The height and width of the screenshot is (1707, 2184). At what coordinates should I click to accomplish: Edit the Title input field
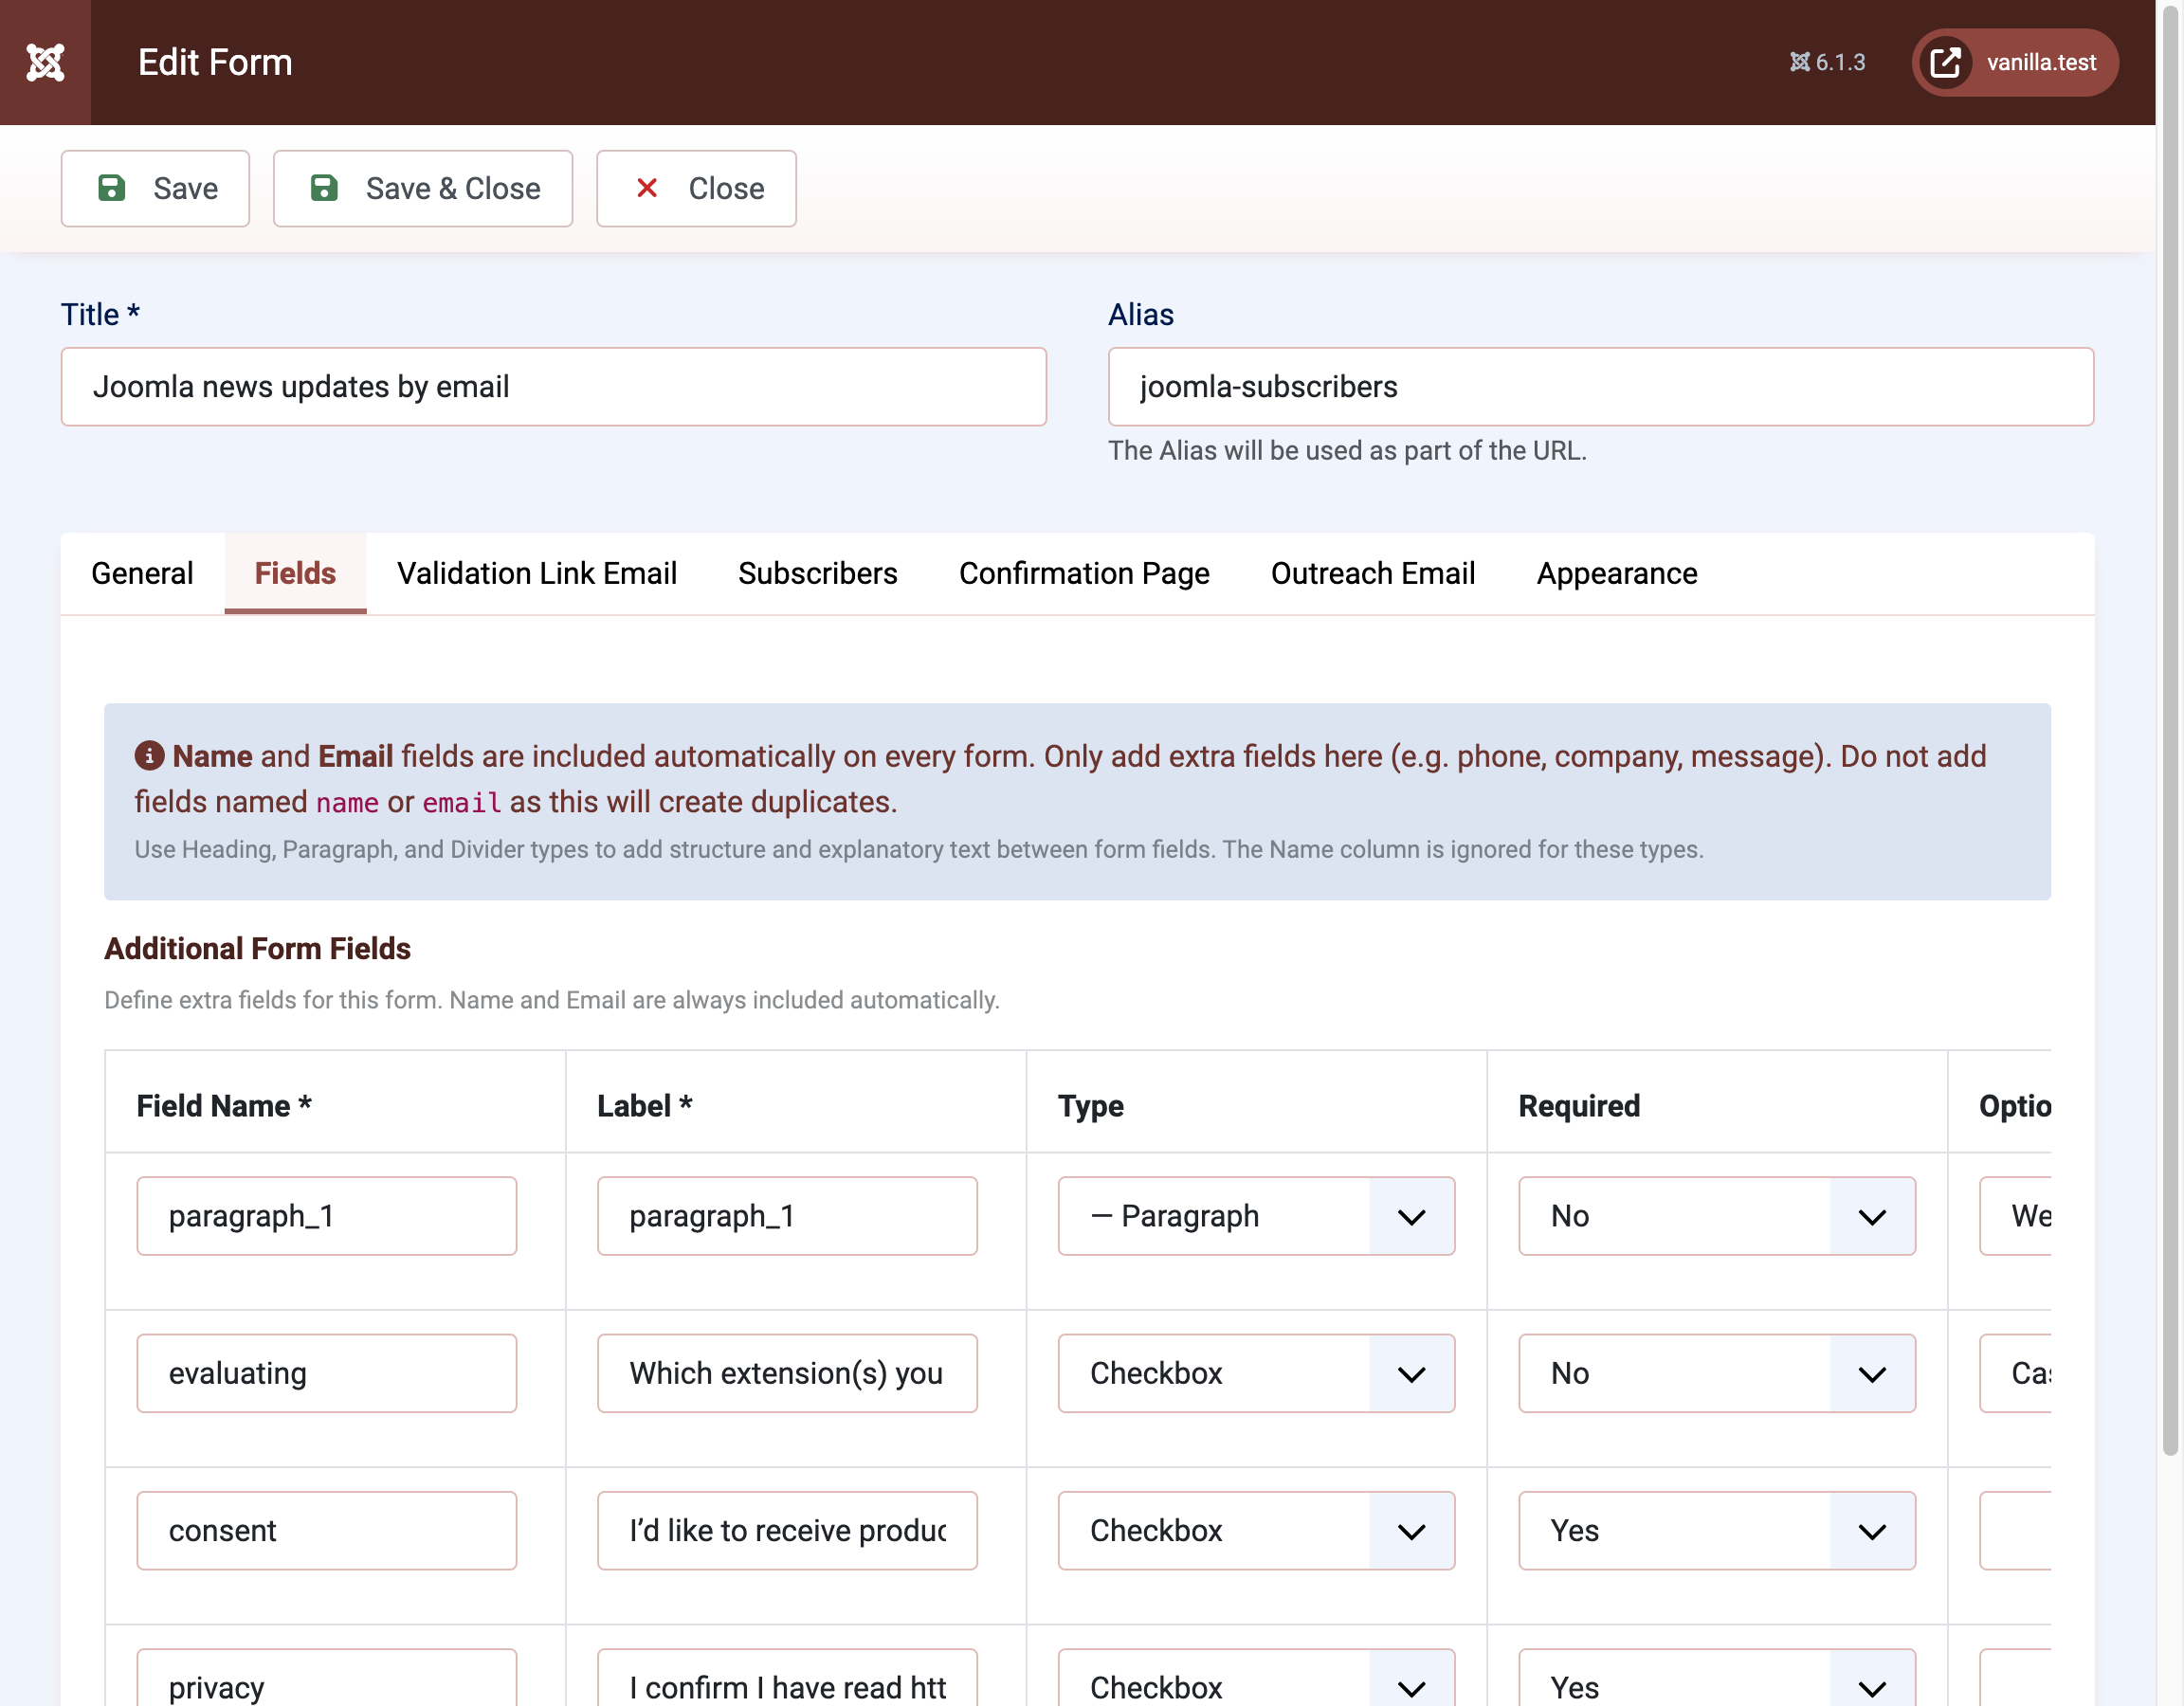554,386
